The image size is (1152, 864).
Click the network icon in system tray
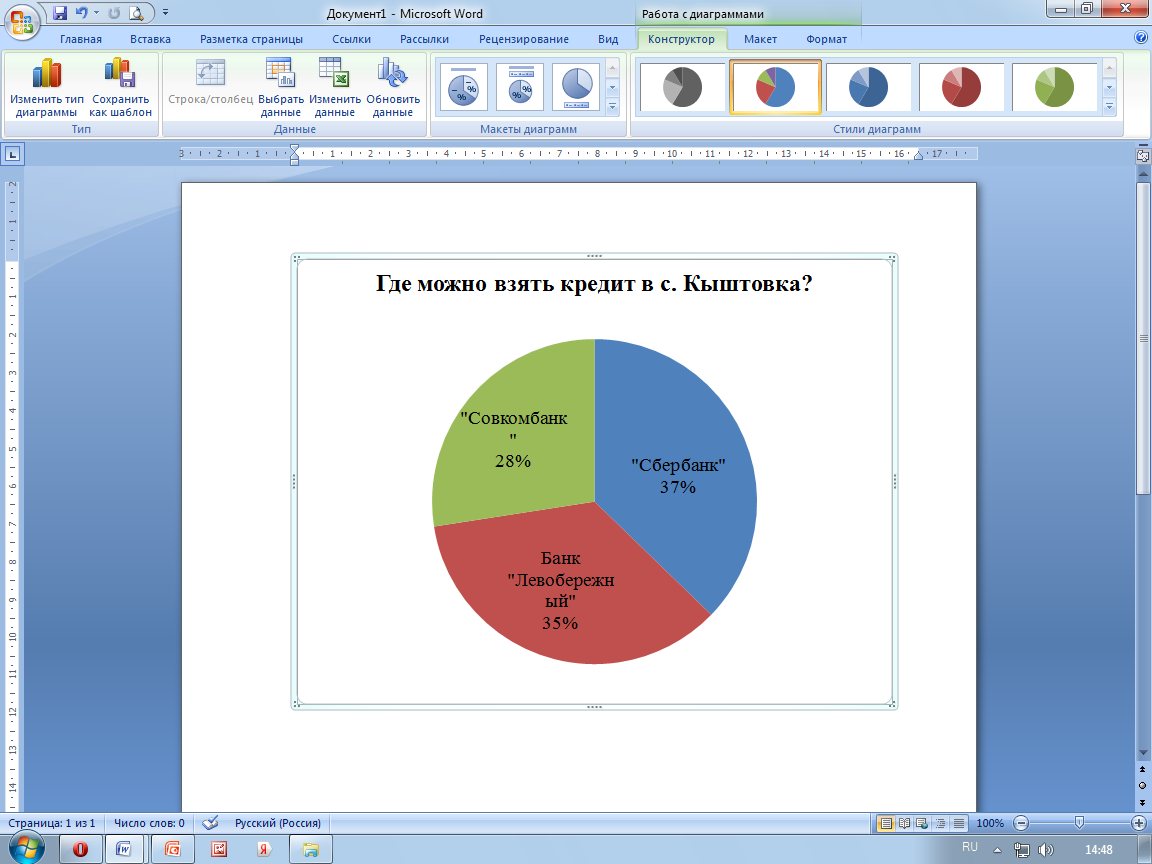coord(1021,850)
